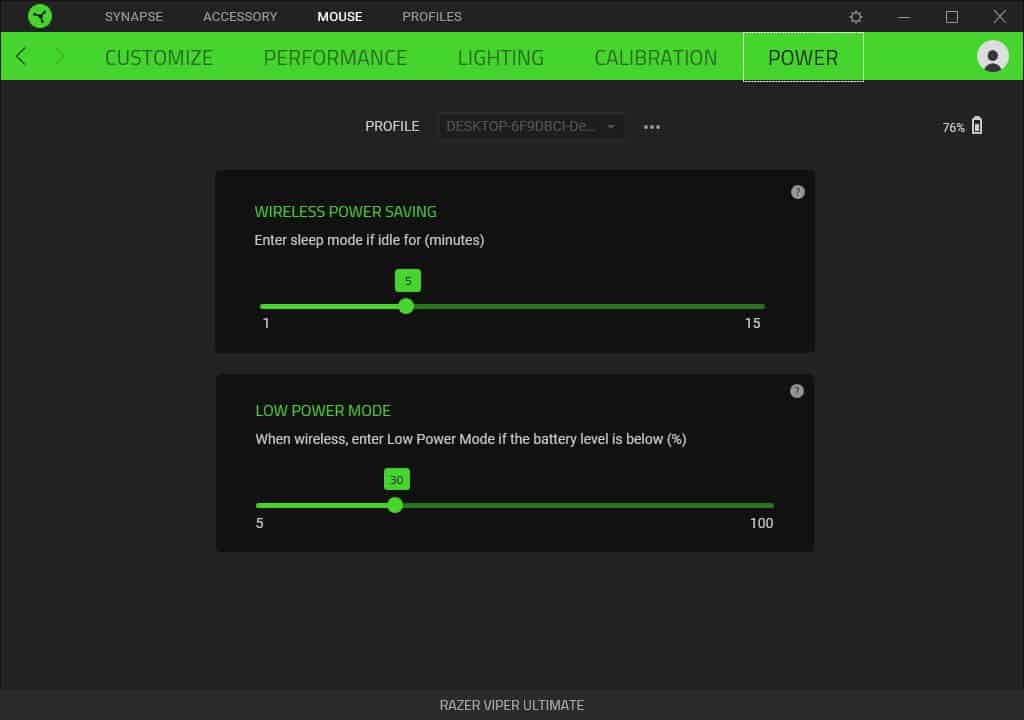
Task: Click the sleep mode minutes slider handle
Action: point(406,306)
